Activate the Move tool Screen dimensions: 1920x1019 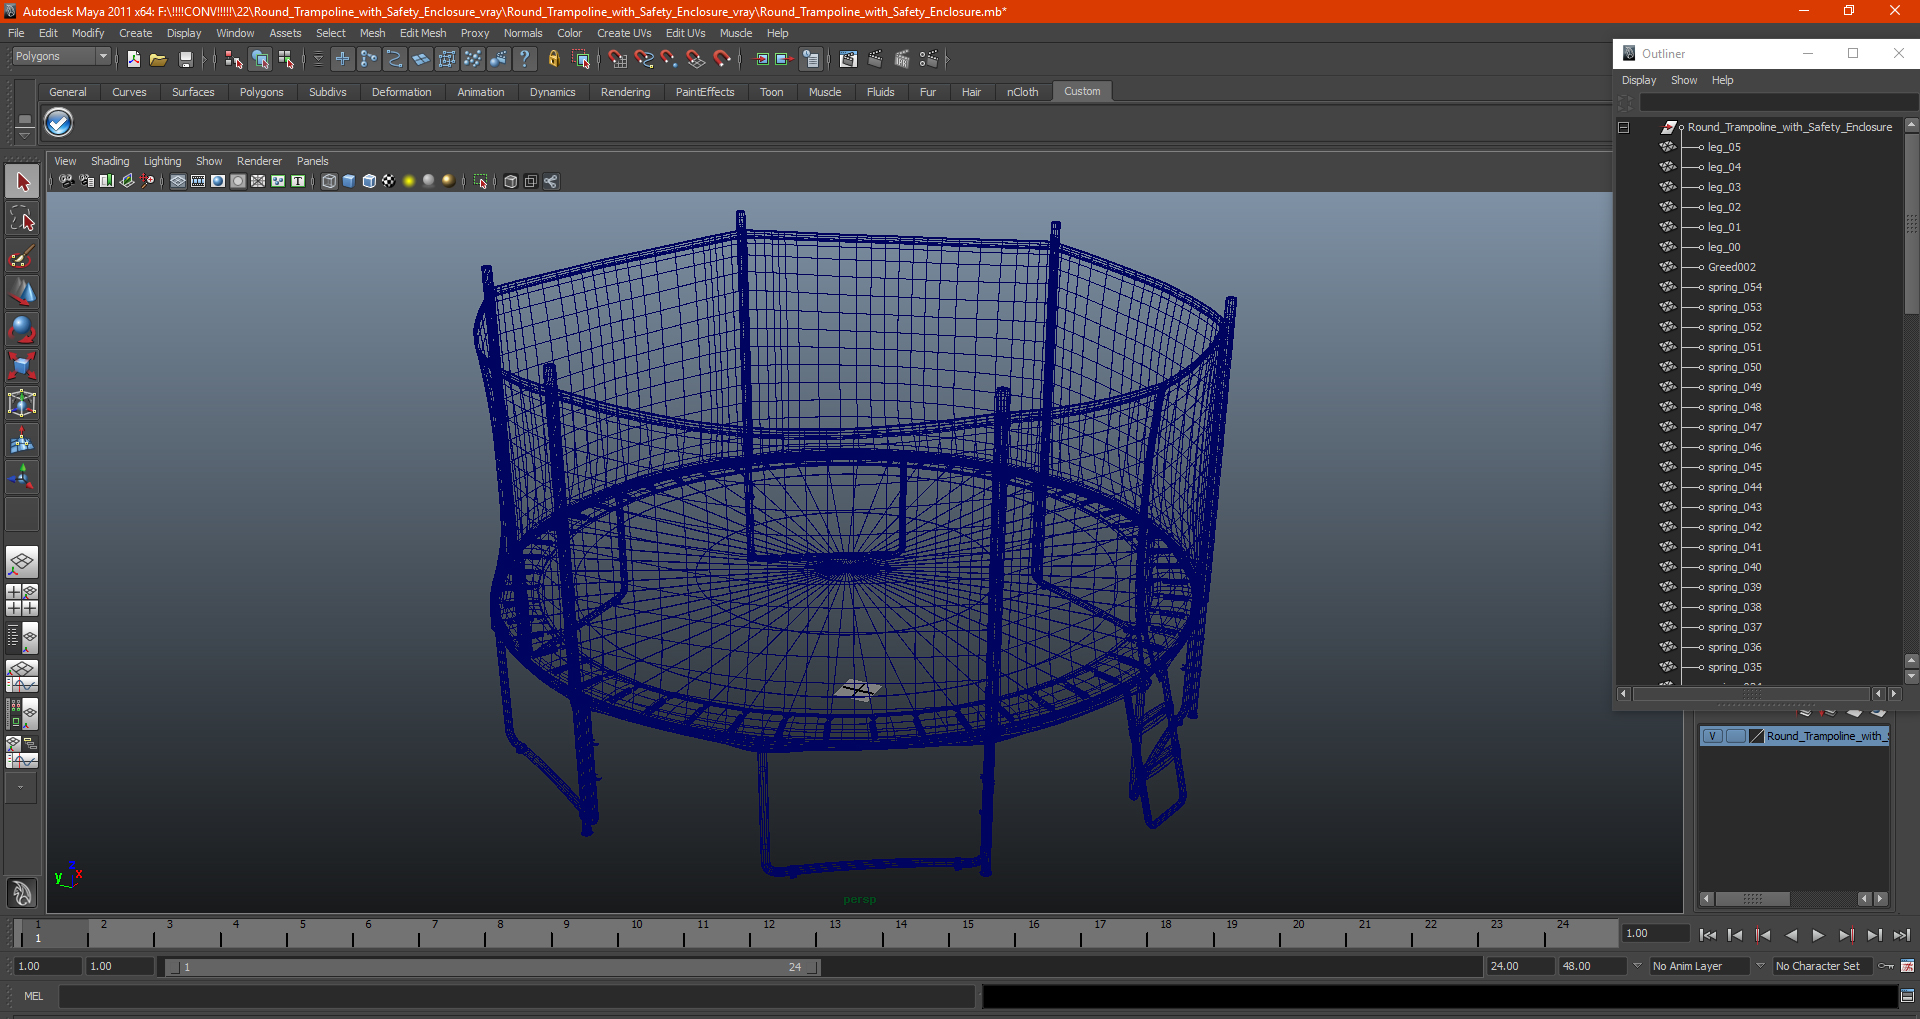pos(22,293)
